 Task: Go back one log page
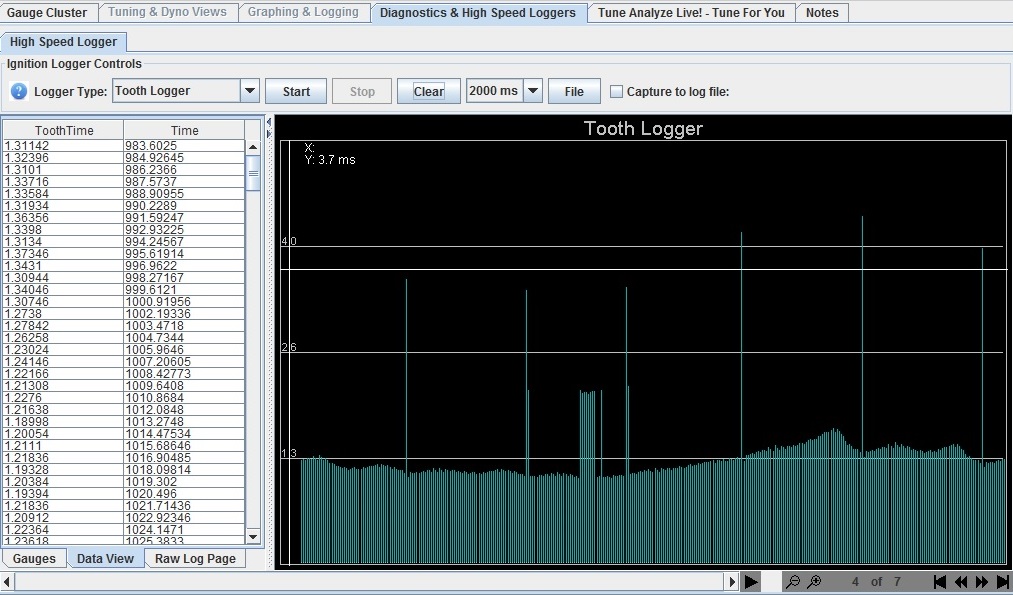click(961, 581)
